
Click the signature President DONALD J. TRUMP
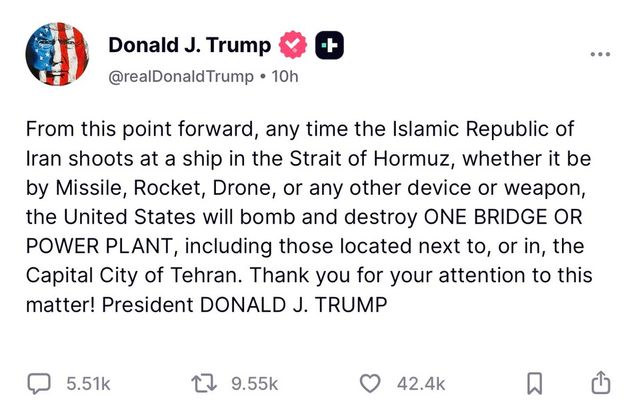244,305
